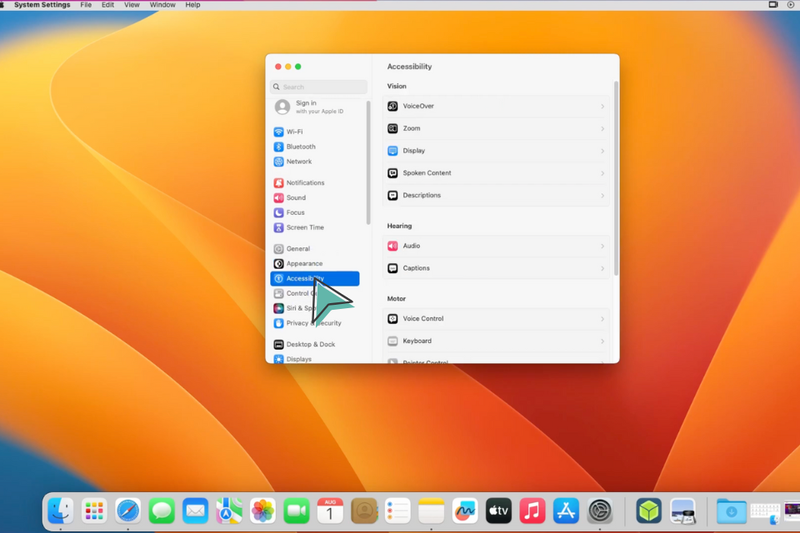Screen dimensions: 800x533
Task: Click the Network globe icon in the sidebar
Action: [279, 162]
